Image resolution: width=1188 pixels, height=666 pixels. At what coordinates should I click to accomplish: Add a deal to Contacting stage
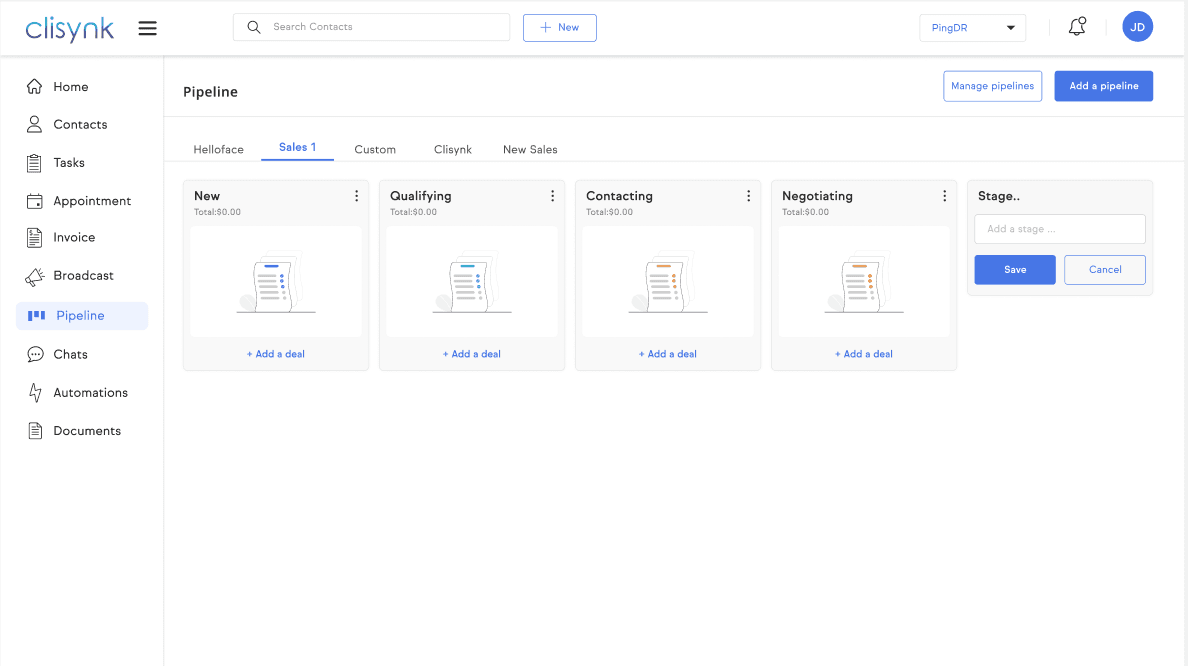tap(667, 354)
